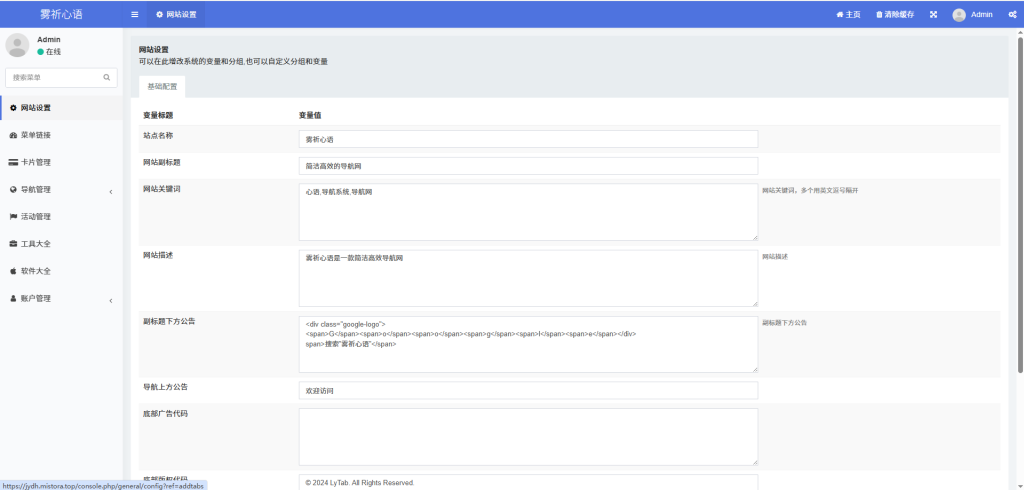This screenshot has height=490, width=1024.
Task: Go to 主页 home link
Action: [x=848, y=15]
